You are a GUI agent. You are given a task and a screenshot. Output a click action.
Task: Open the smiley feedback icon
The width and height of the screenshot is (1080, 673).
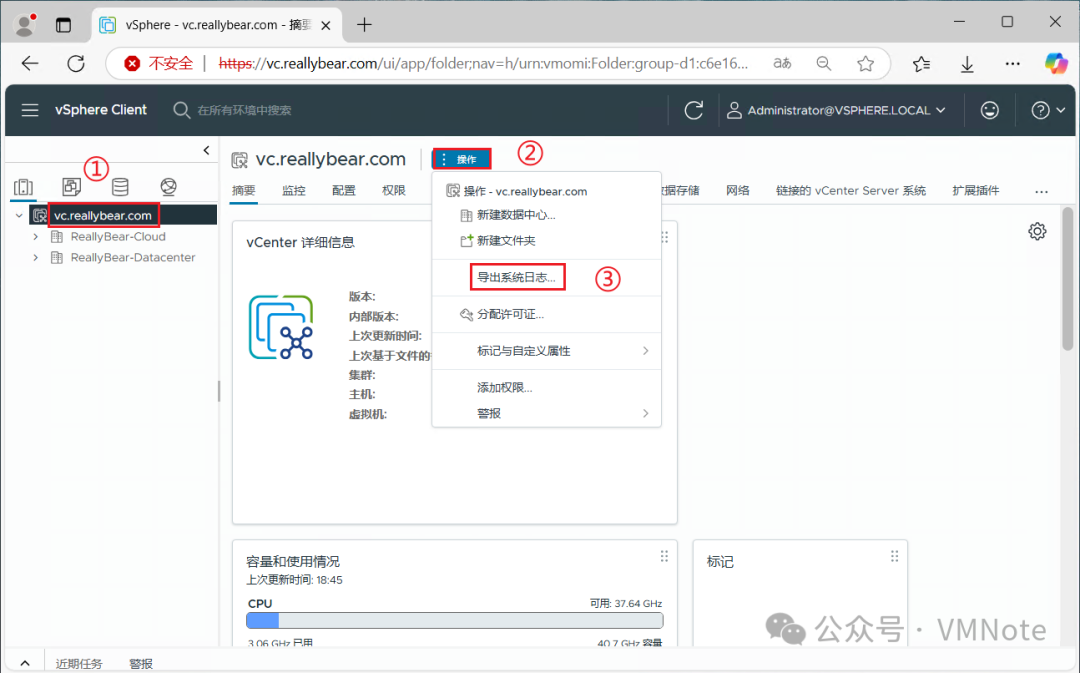pos(990,110)
